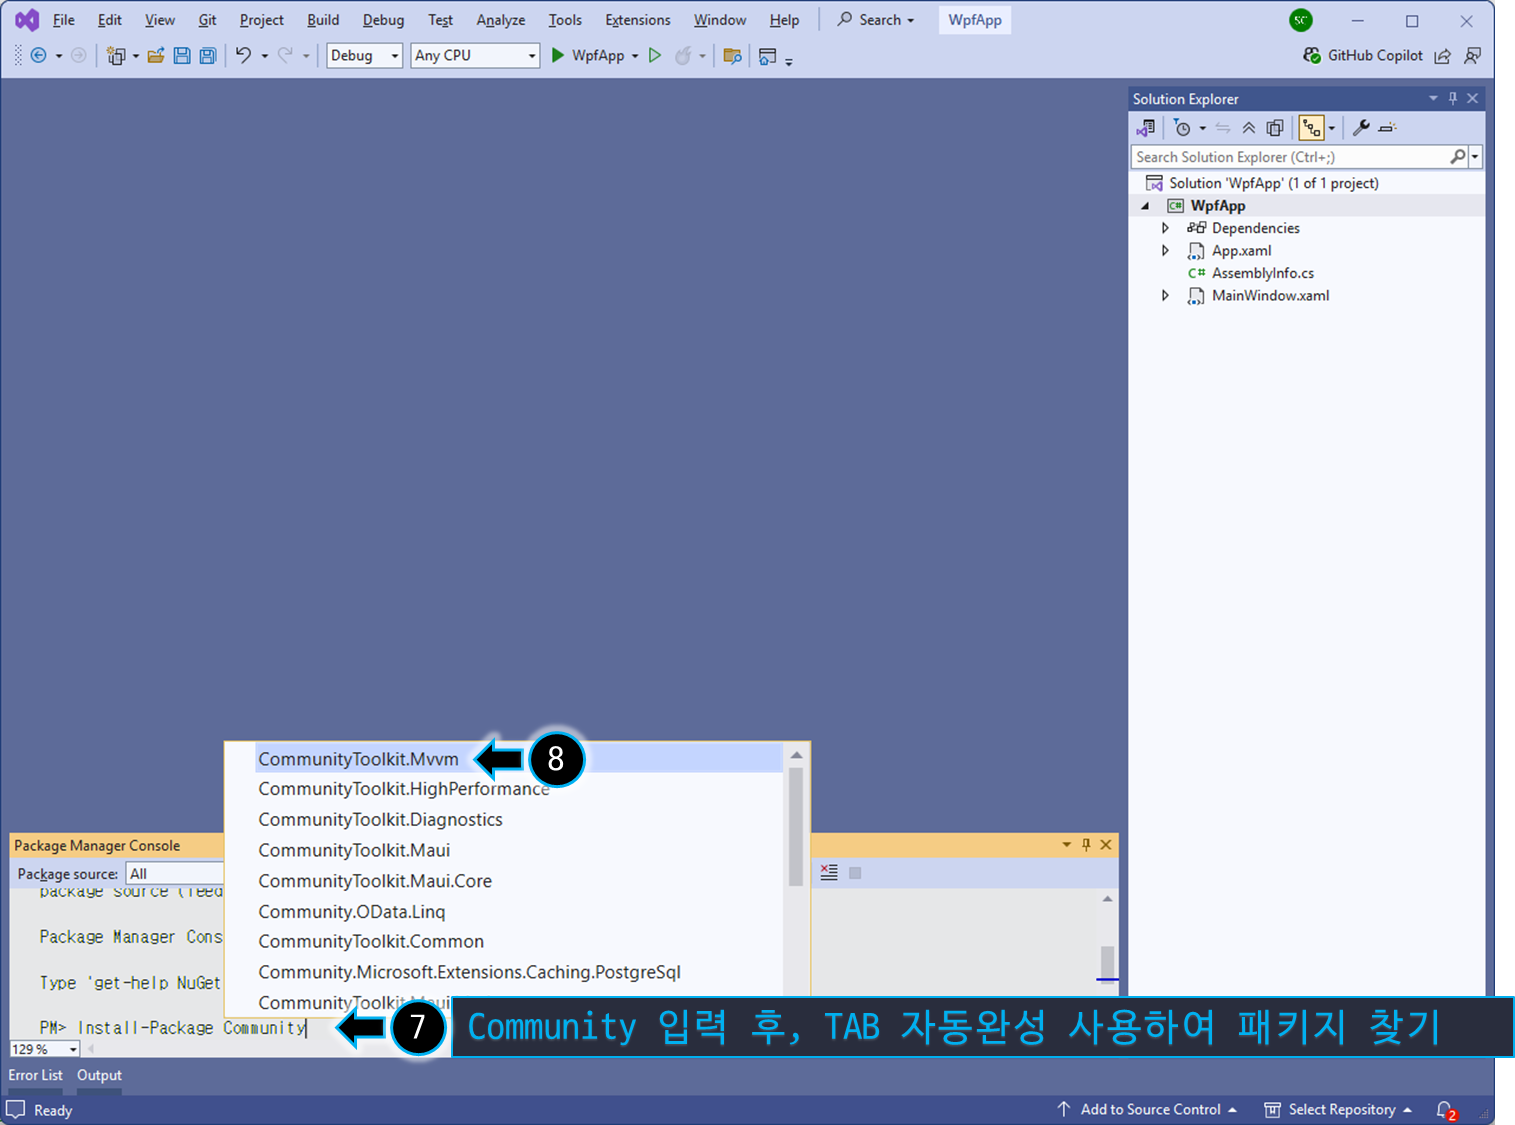Click Clear Console icon in Package Manager
The height and width of the screenshot is (1125, 1515).
click(x=829, y=872)
